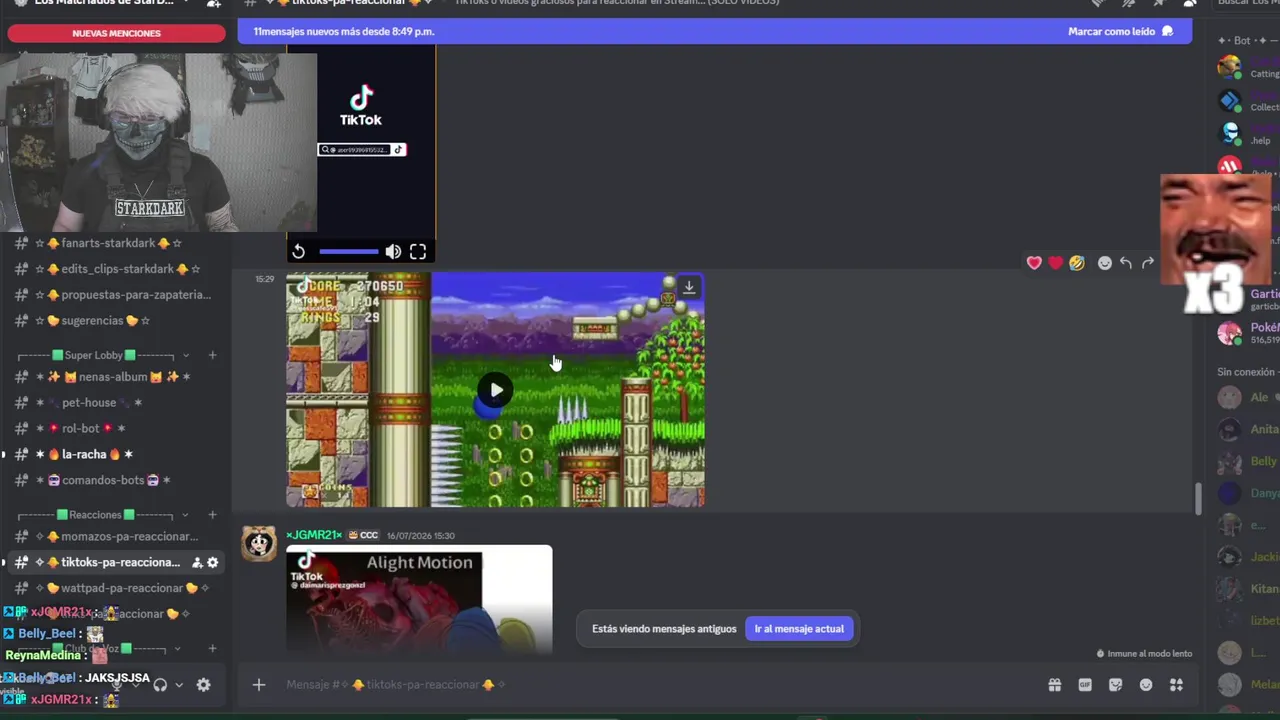Open the momazos-pa-reaccionar channel
The height and width of the screenshot is (720, 1280).
pos(116,536)
